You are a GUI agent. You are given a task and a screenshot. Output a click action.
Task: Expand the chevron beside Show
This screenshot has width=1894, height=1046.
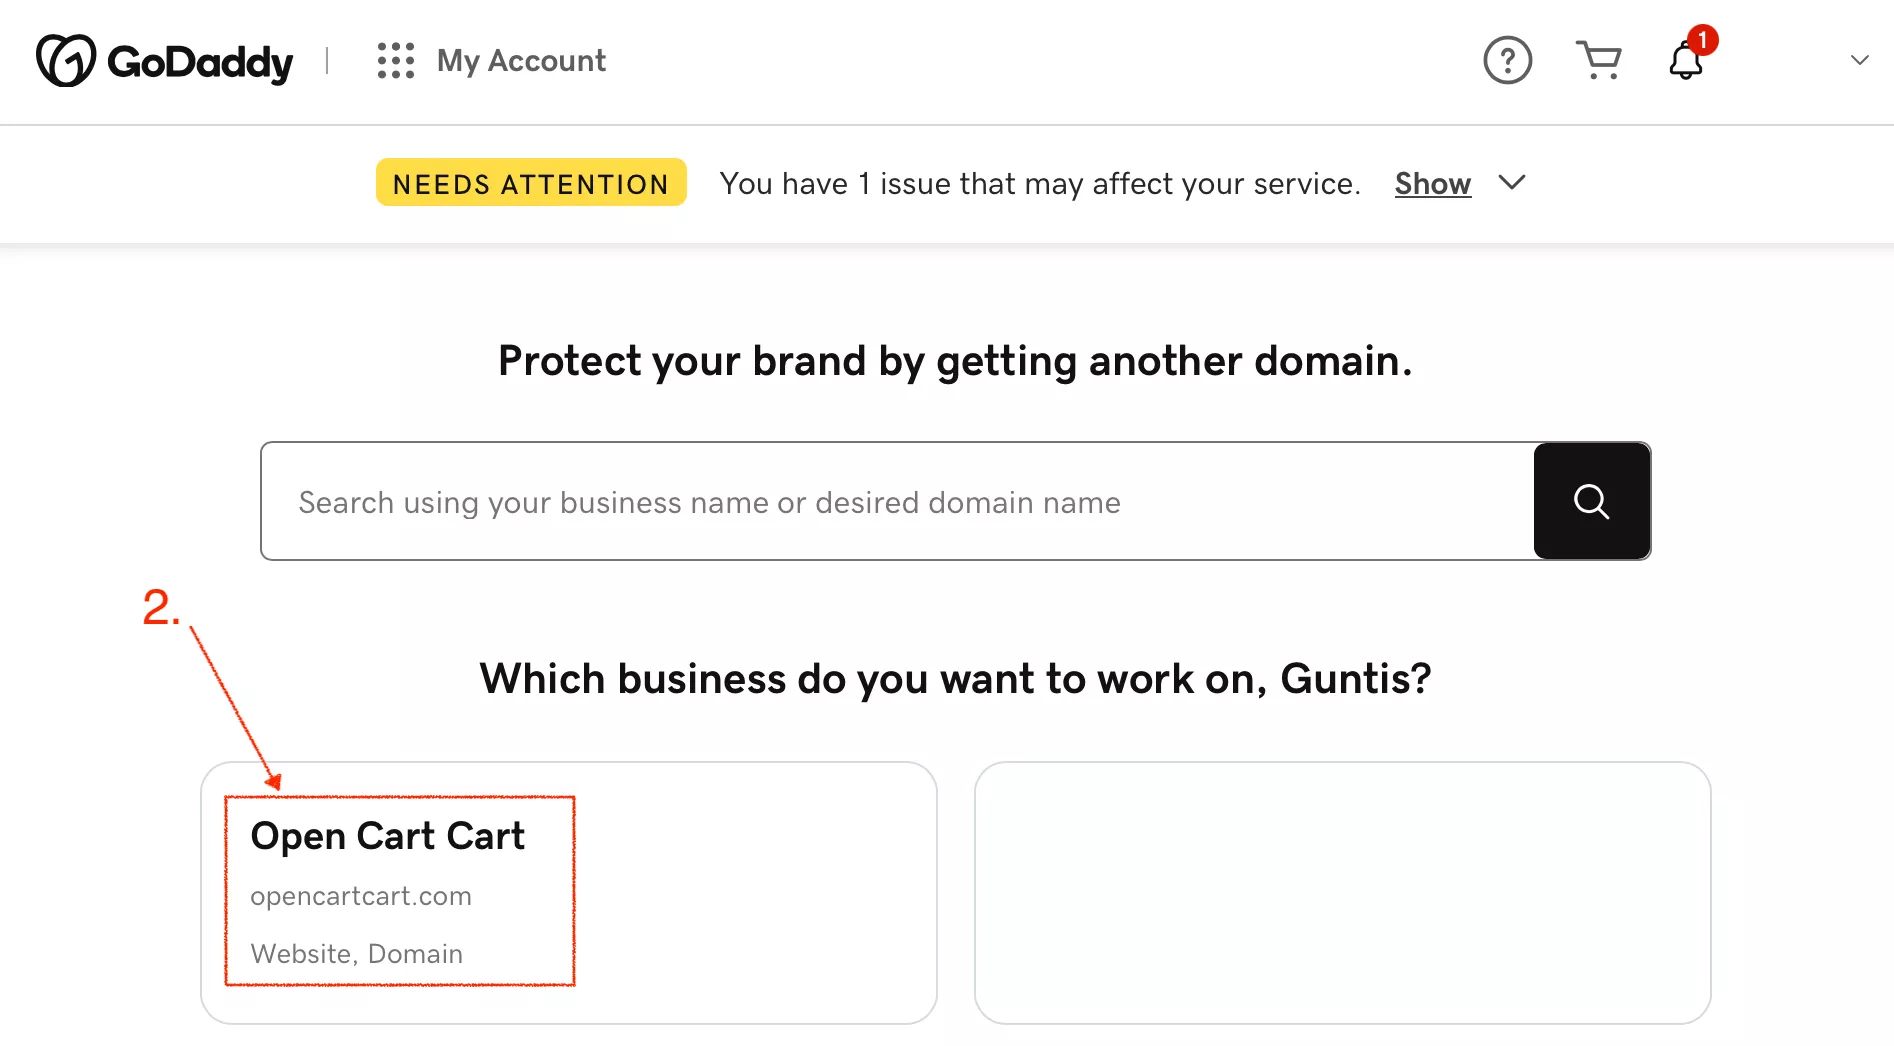tap(1512, 182)
